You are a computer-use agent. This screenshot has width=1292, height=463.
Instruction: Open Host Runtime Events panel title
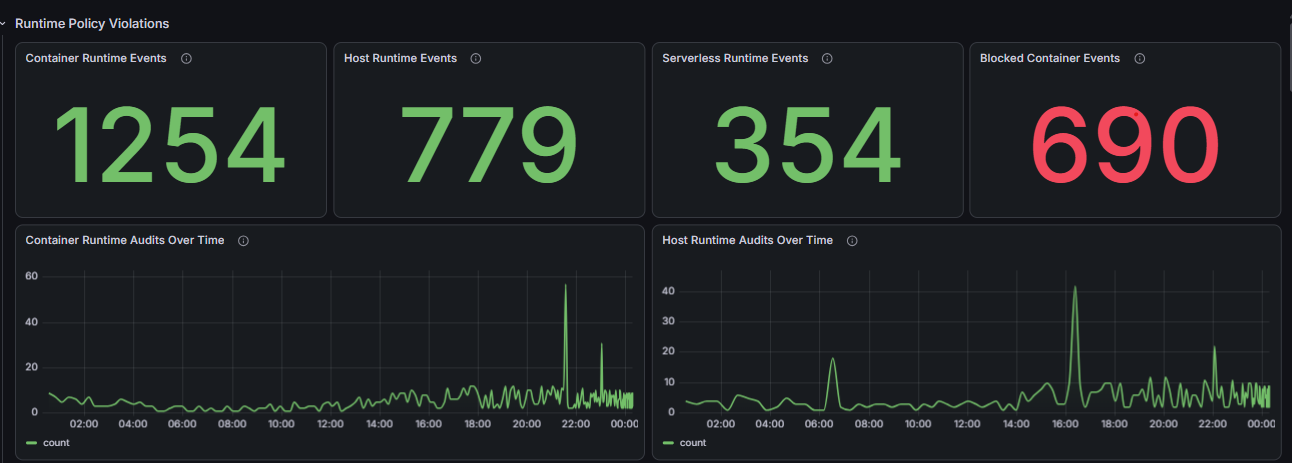point(400,58)
